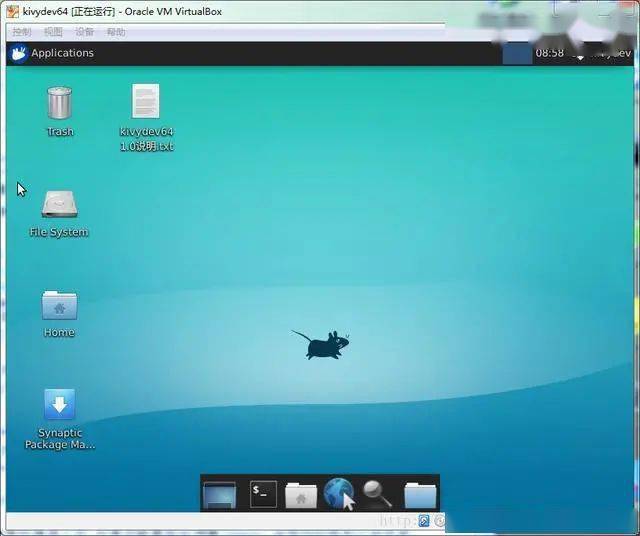
Task: Open the 视图 menu in VirtualBox
Action: pyautogui.click(x=53, y=32)
